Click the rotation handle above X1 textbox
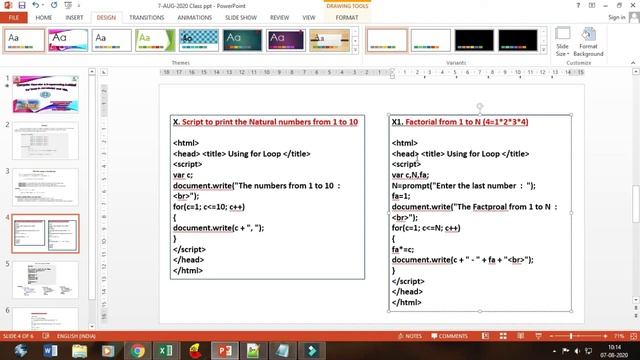640x360 pixels. (480, 107)
